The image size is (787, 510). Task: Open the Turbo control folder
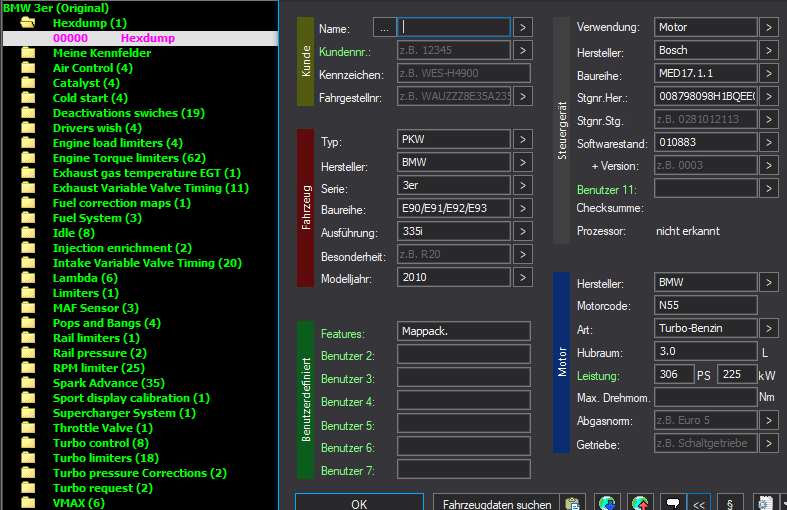click(x=100, y=443)
